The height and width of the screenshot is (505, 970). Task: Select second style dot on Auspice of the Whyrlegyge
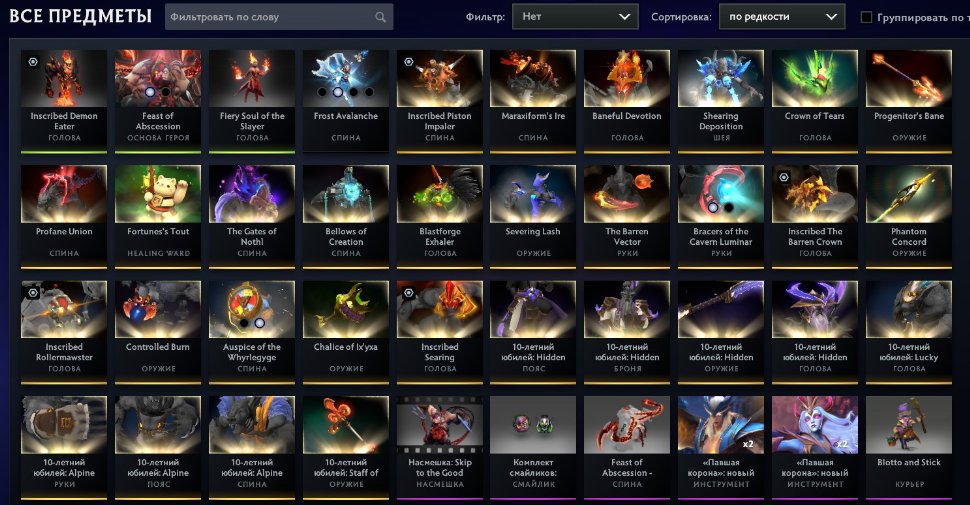point(260,323)
